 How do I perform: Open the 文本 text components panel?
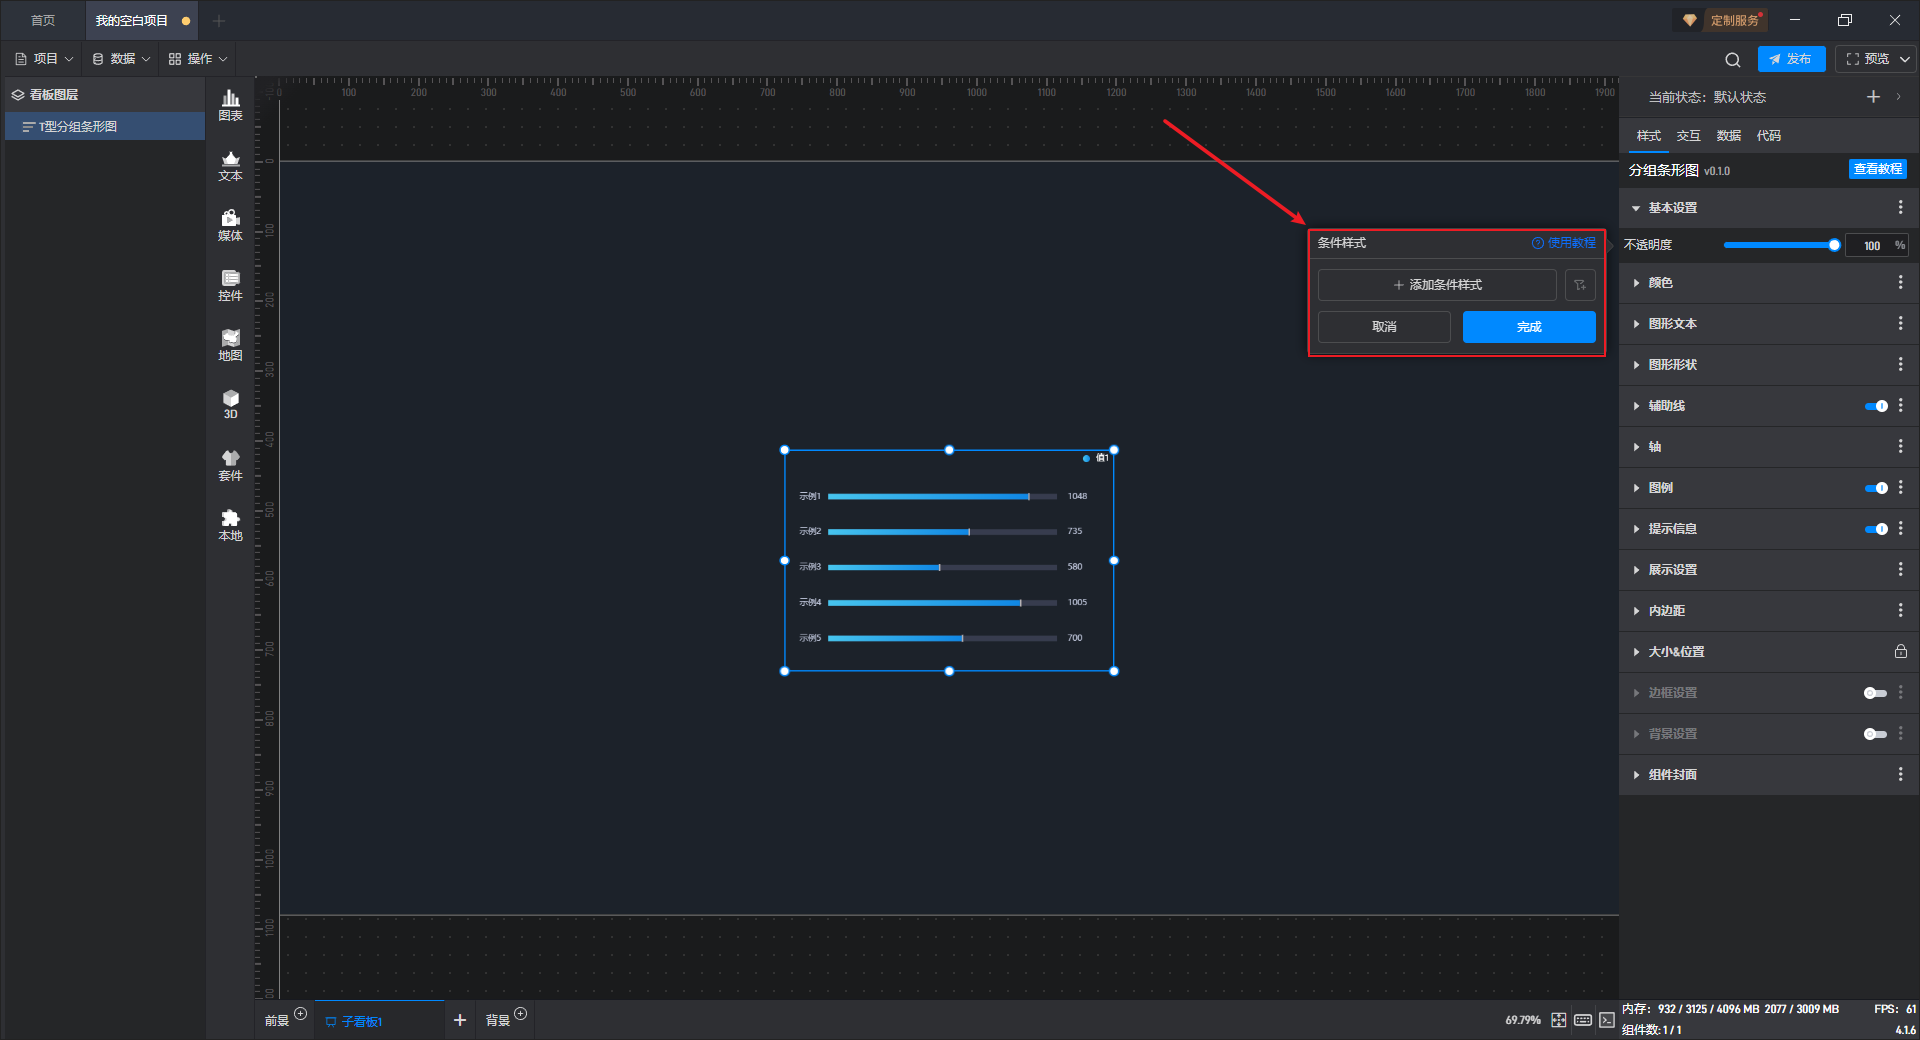coord(230,165)
